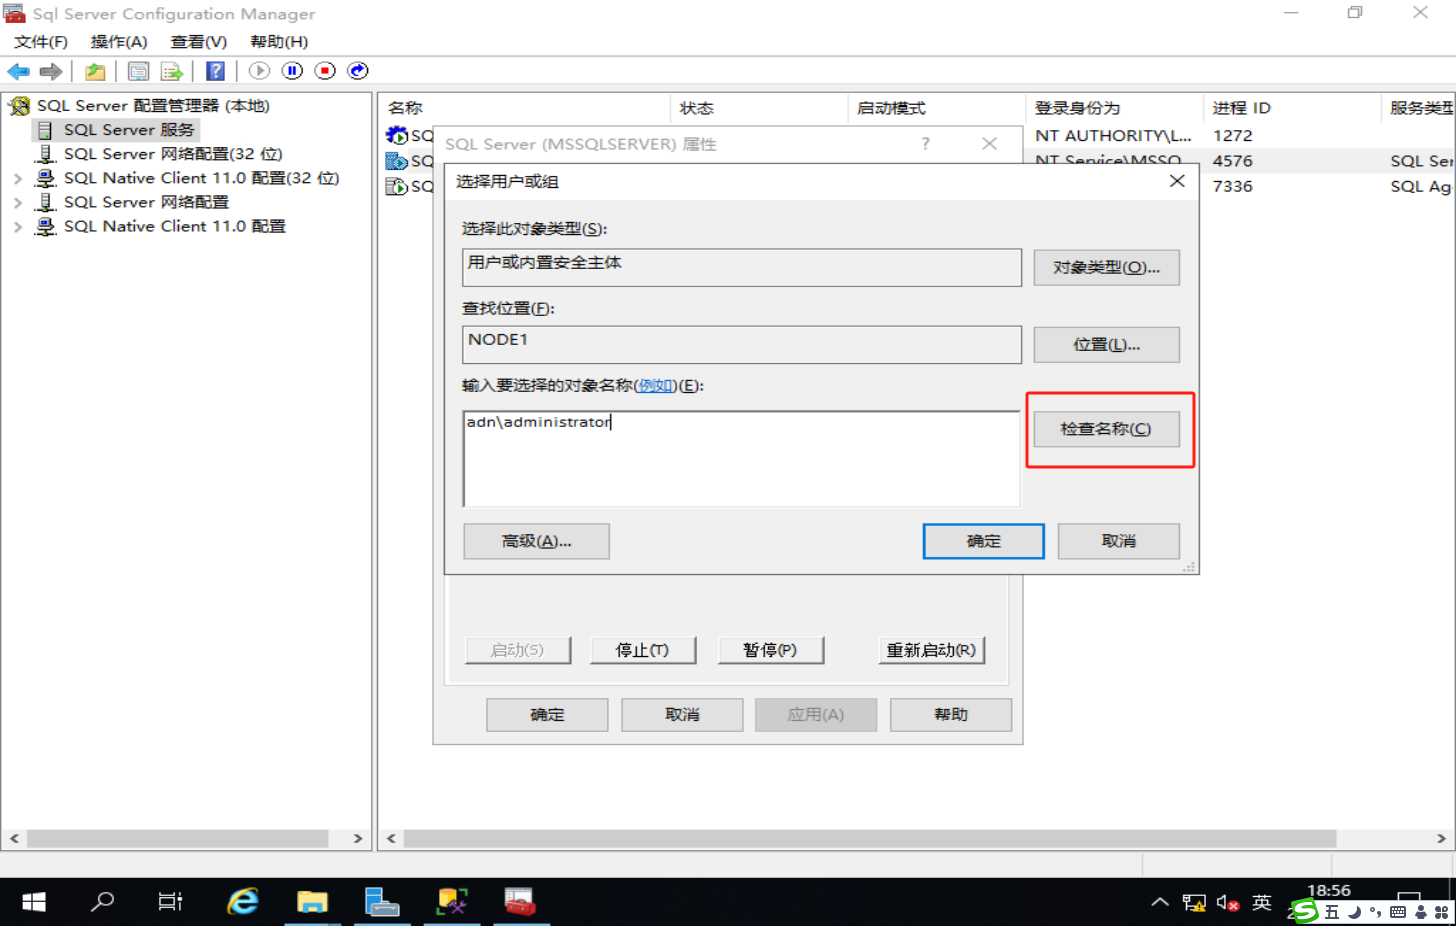Open taskbar search magnifier
Image resolution: width=1456 pixels, height=926 pixels.
pyautogui.click(x=102, y=902)
